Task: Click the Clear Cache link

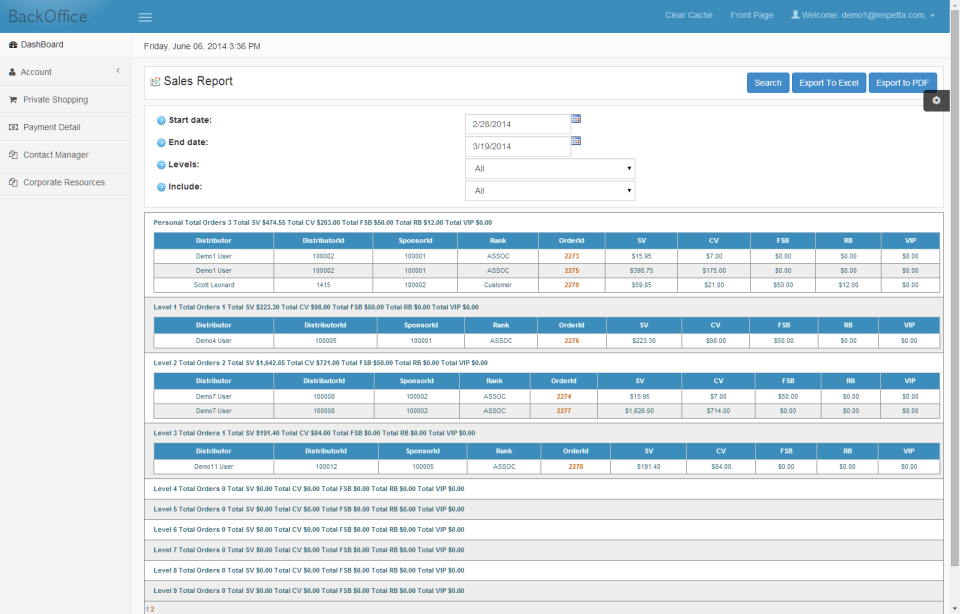Action: (689, 15)
